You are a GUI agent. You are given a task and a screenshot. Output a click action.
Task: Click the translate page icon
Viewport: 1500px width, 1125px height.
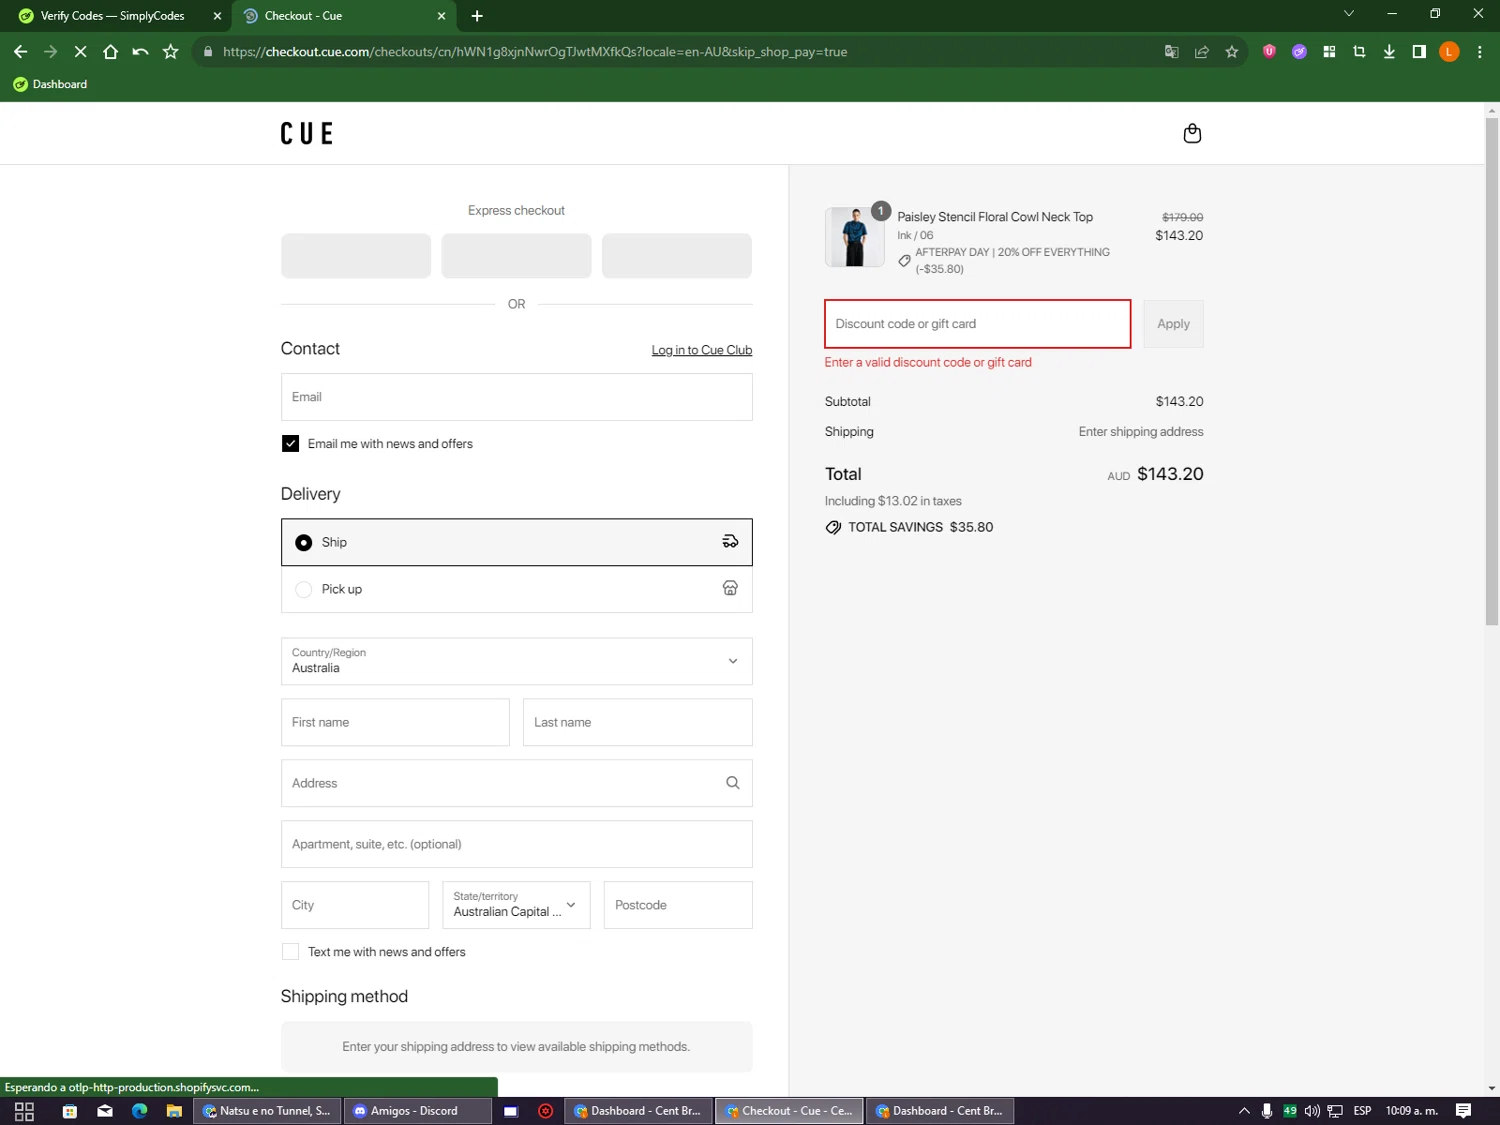[1171, 52]
